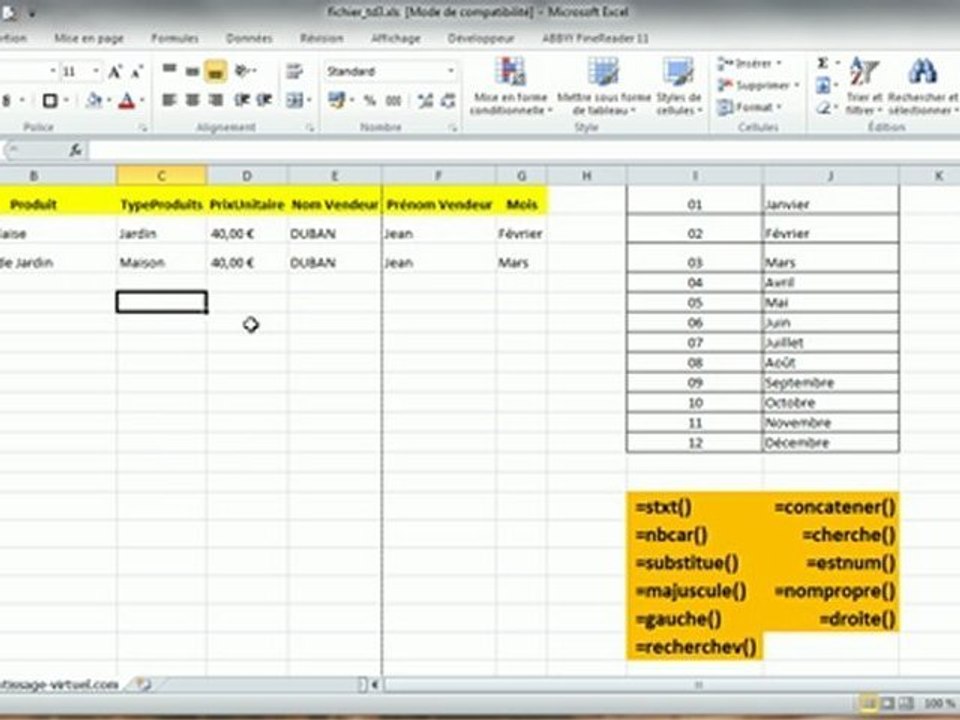Toggle center text horizontally
The image size is (960, 720).
[x=192, y=100]
